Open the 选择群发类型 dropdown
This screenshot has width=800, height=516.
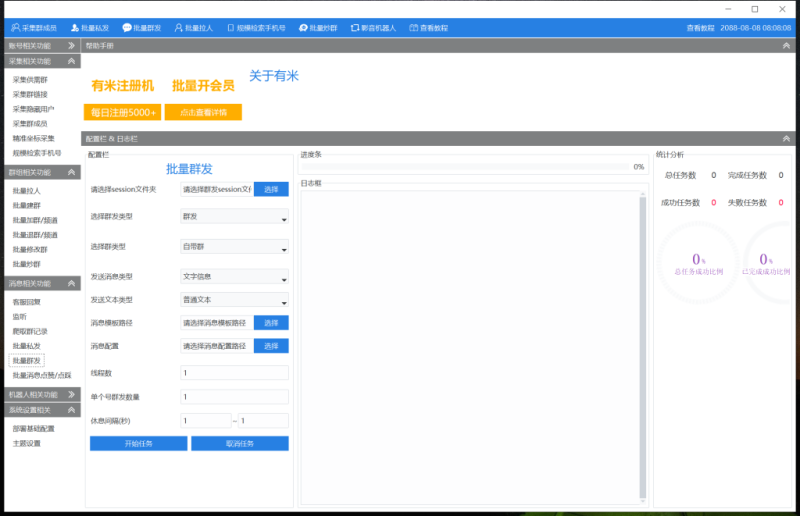pos(234,216)
